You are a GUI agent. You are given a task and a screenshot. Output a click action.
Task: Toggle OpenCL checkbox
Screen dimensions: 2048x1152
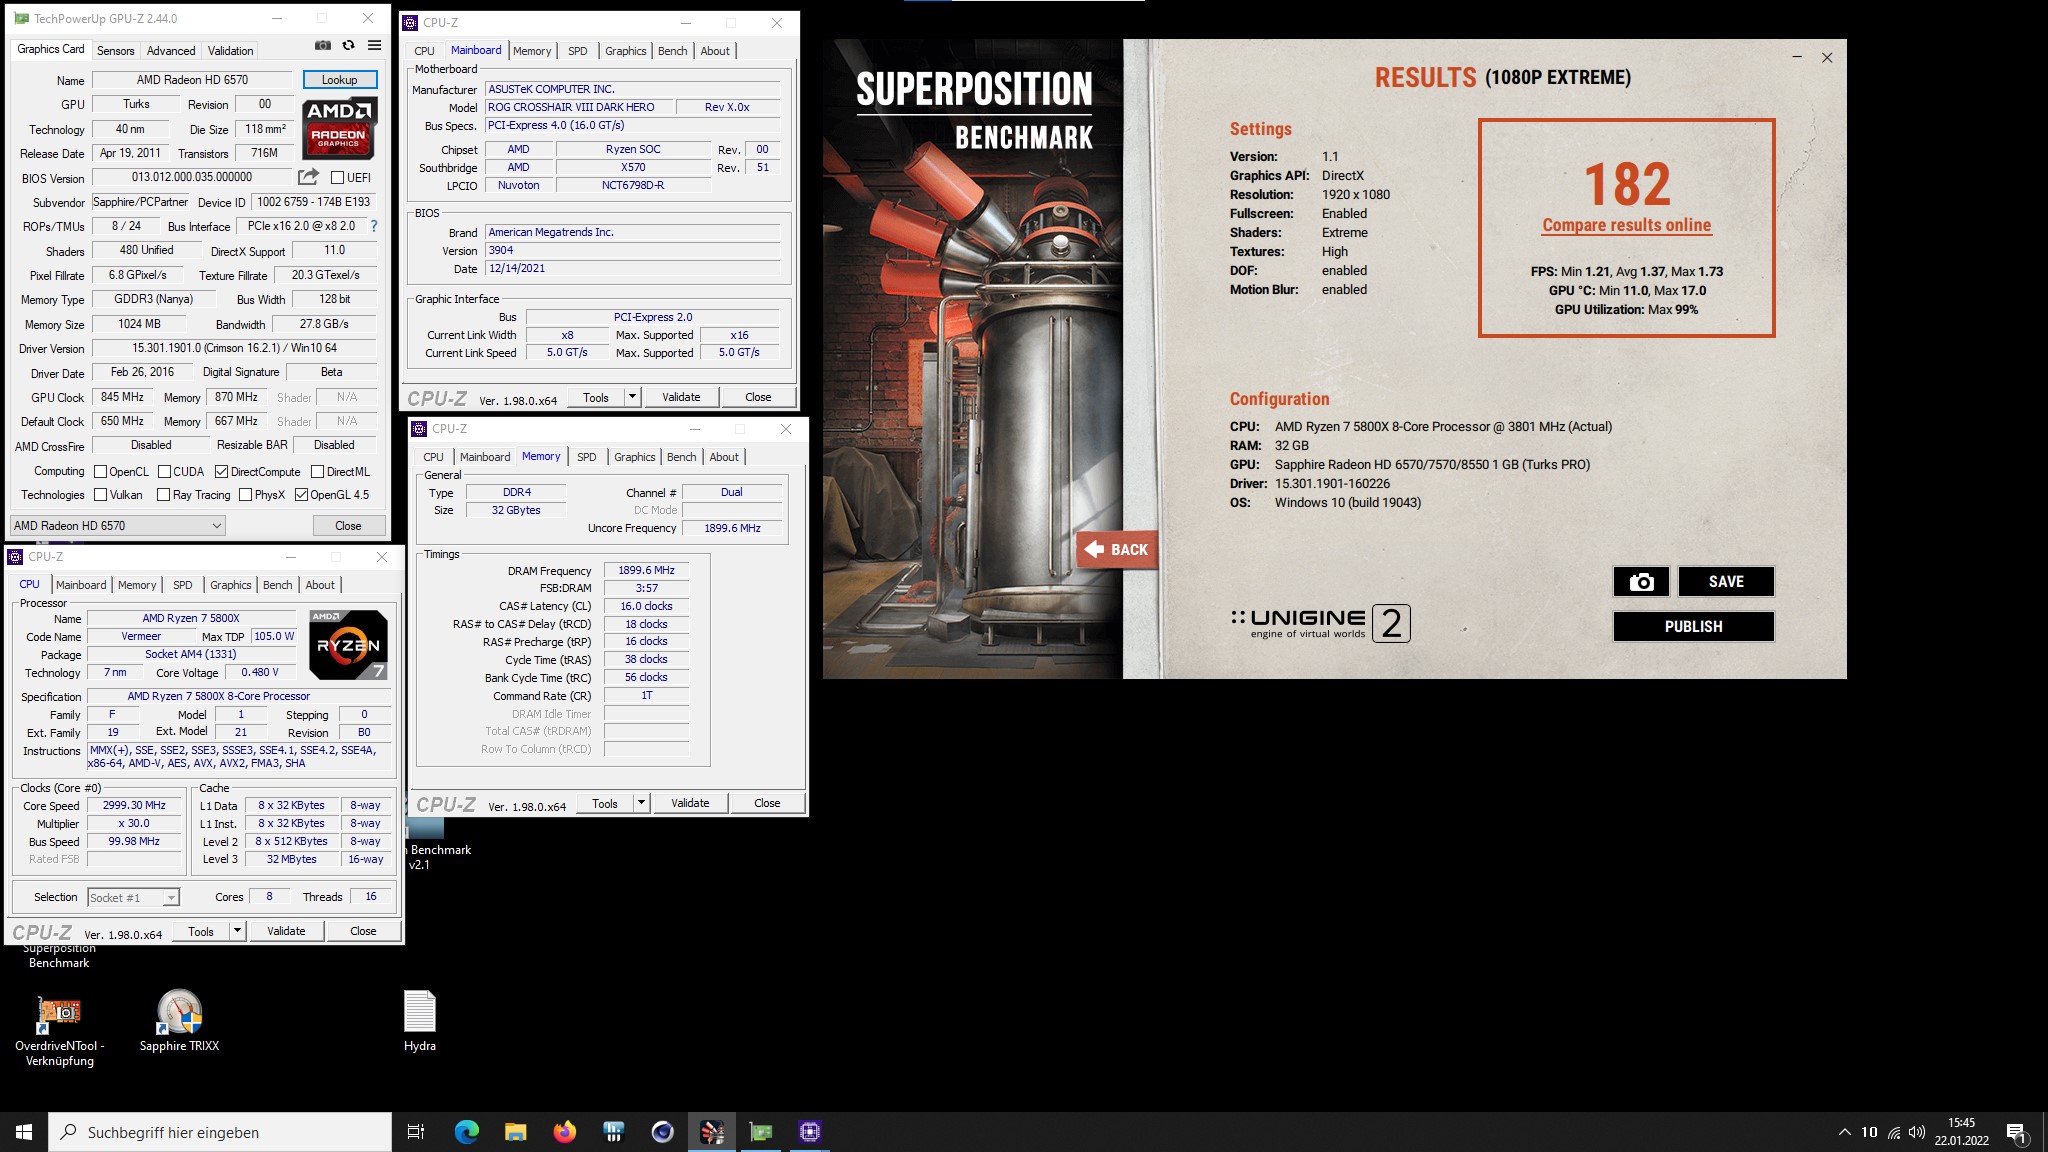tap(100, 472)
